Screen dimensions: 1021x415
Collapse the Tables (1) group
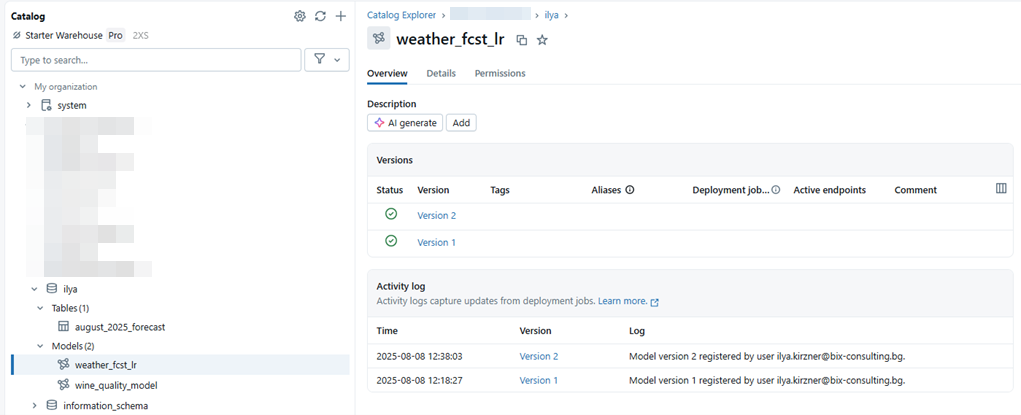(x=40, y=308)
